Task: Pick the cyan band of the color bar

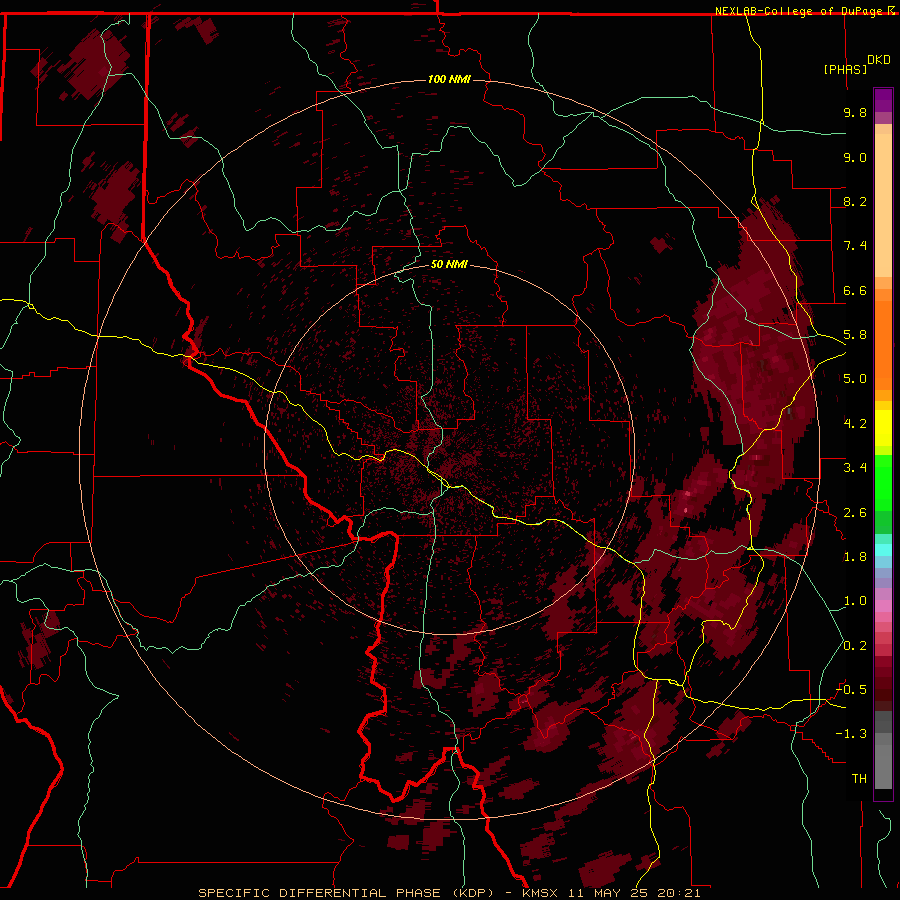Action: pos(883,550)
